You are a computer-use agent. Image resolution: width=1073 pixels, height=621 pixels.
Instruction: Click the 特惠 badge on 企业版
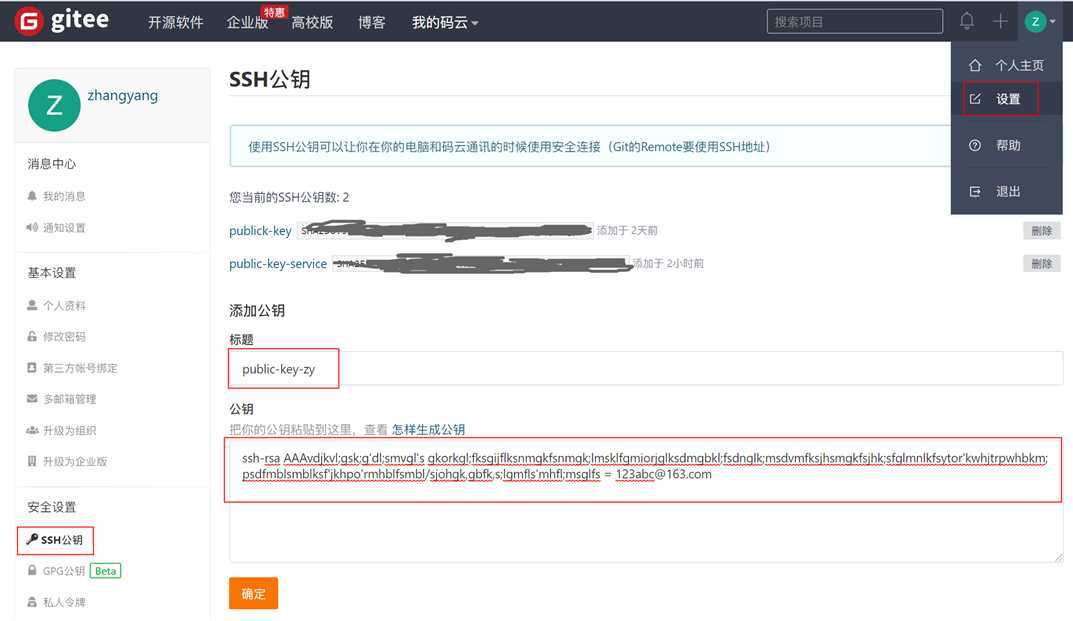[274, 12]
